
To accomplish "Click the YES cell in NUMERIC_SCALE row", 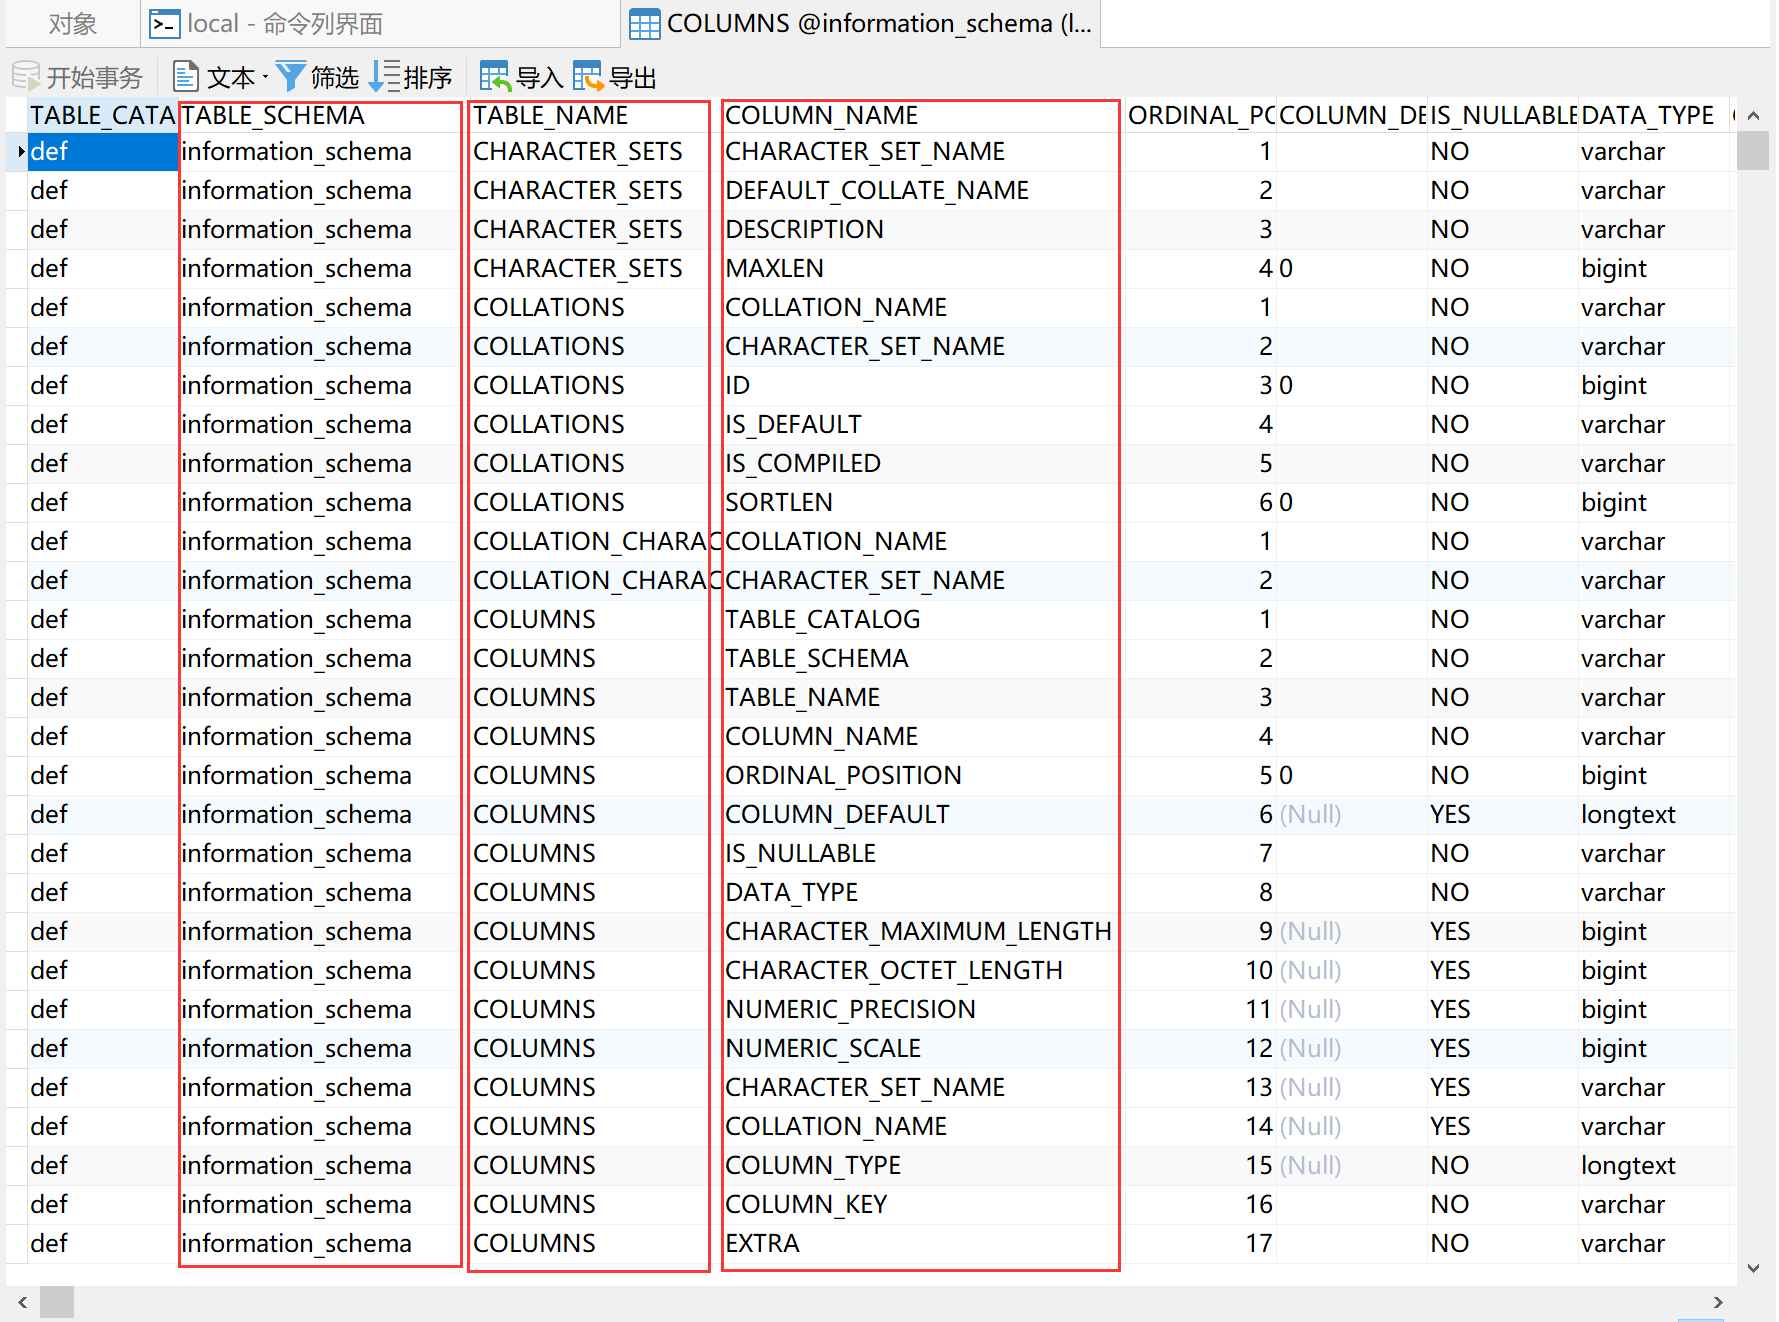I will (1502, 1048).
